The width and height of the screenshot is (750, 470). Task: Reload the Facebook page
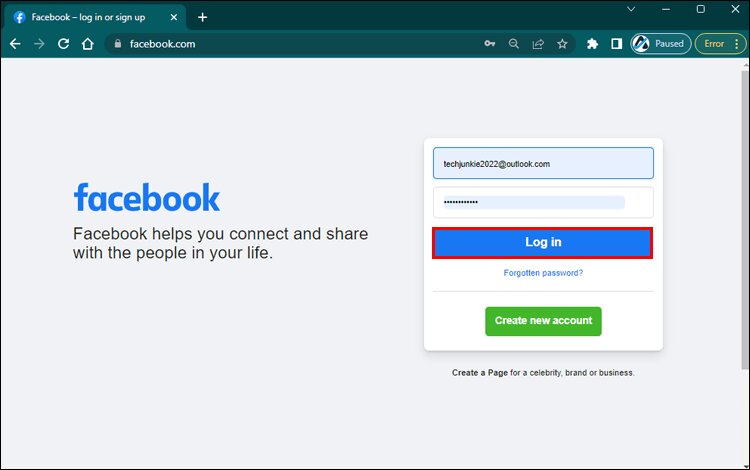(x=63, y=44)
